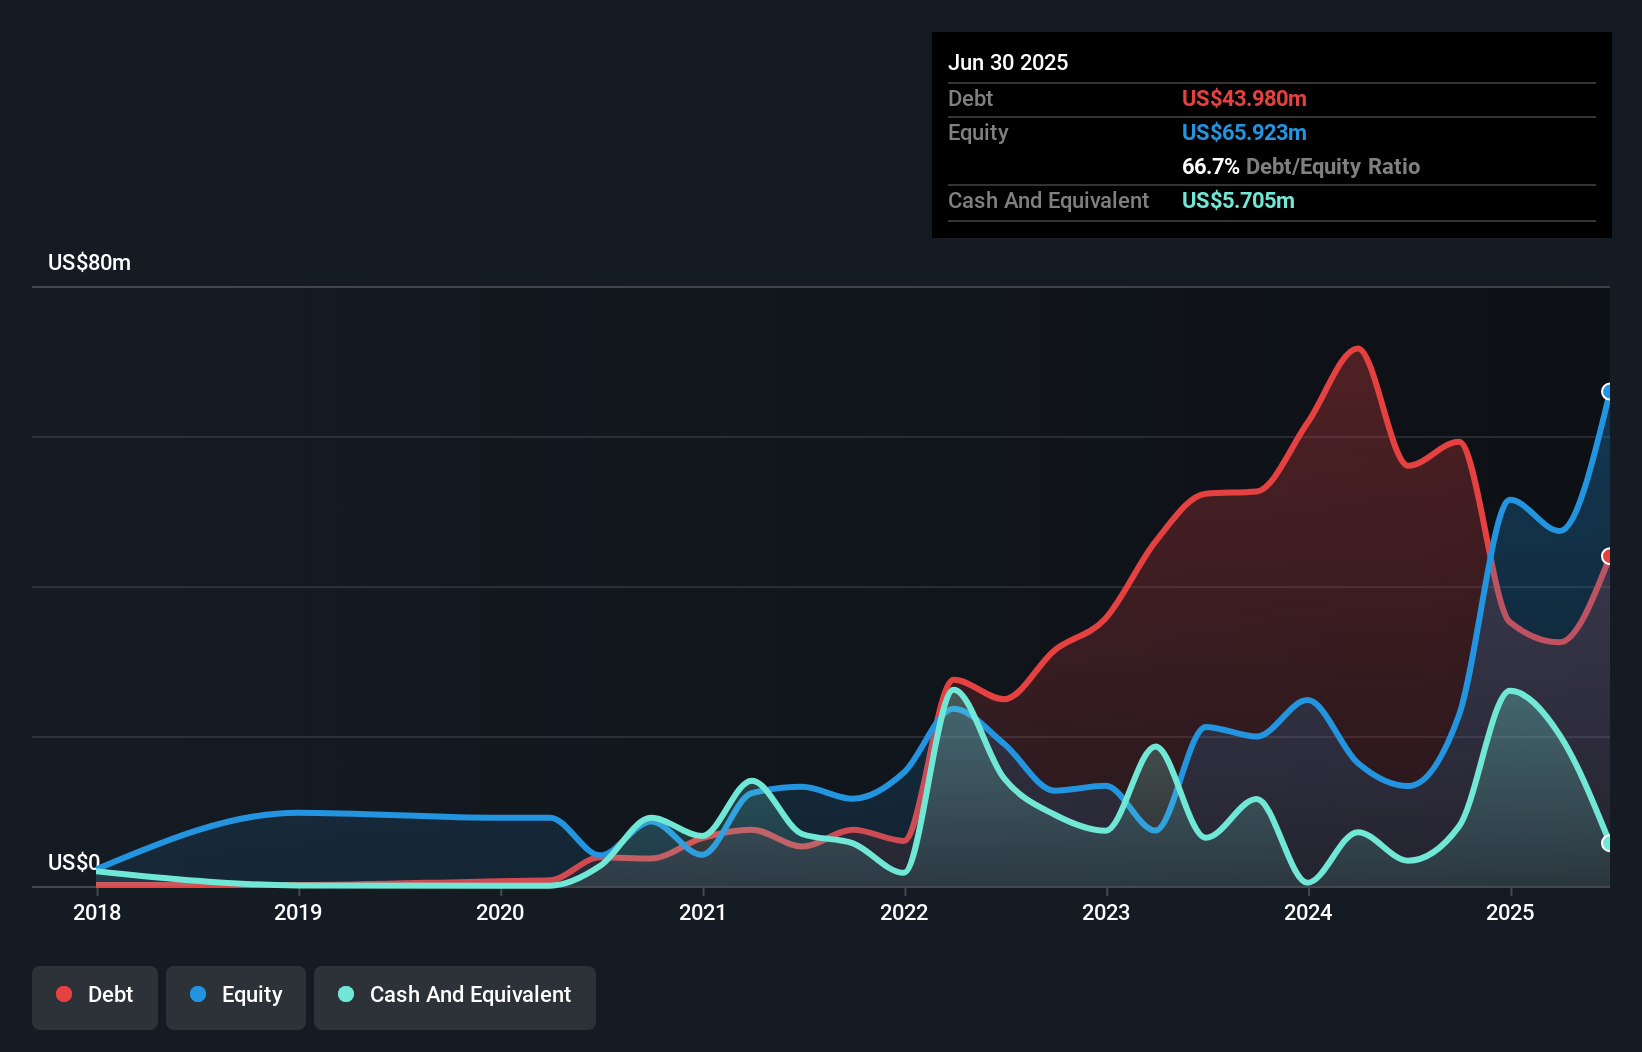
Task: Toggle the Debt series visibility
Action: (x=95, y=996)
